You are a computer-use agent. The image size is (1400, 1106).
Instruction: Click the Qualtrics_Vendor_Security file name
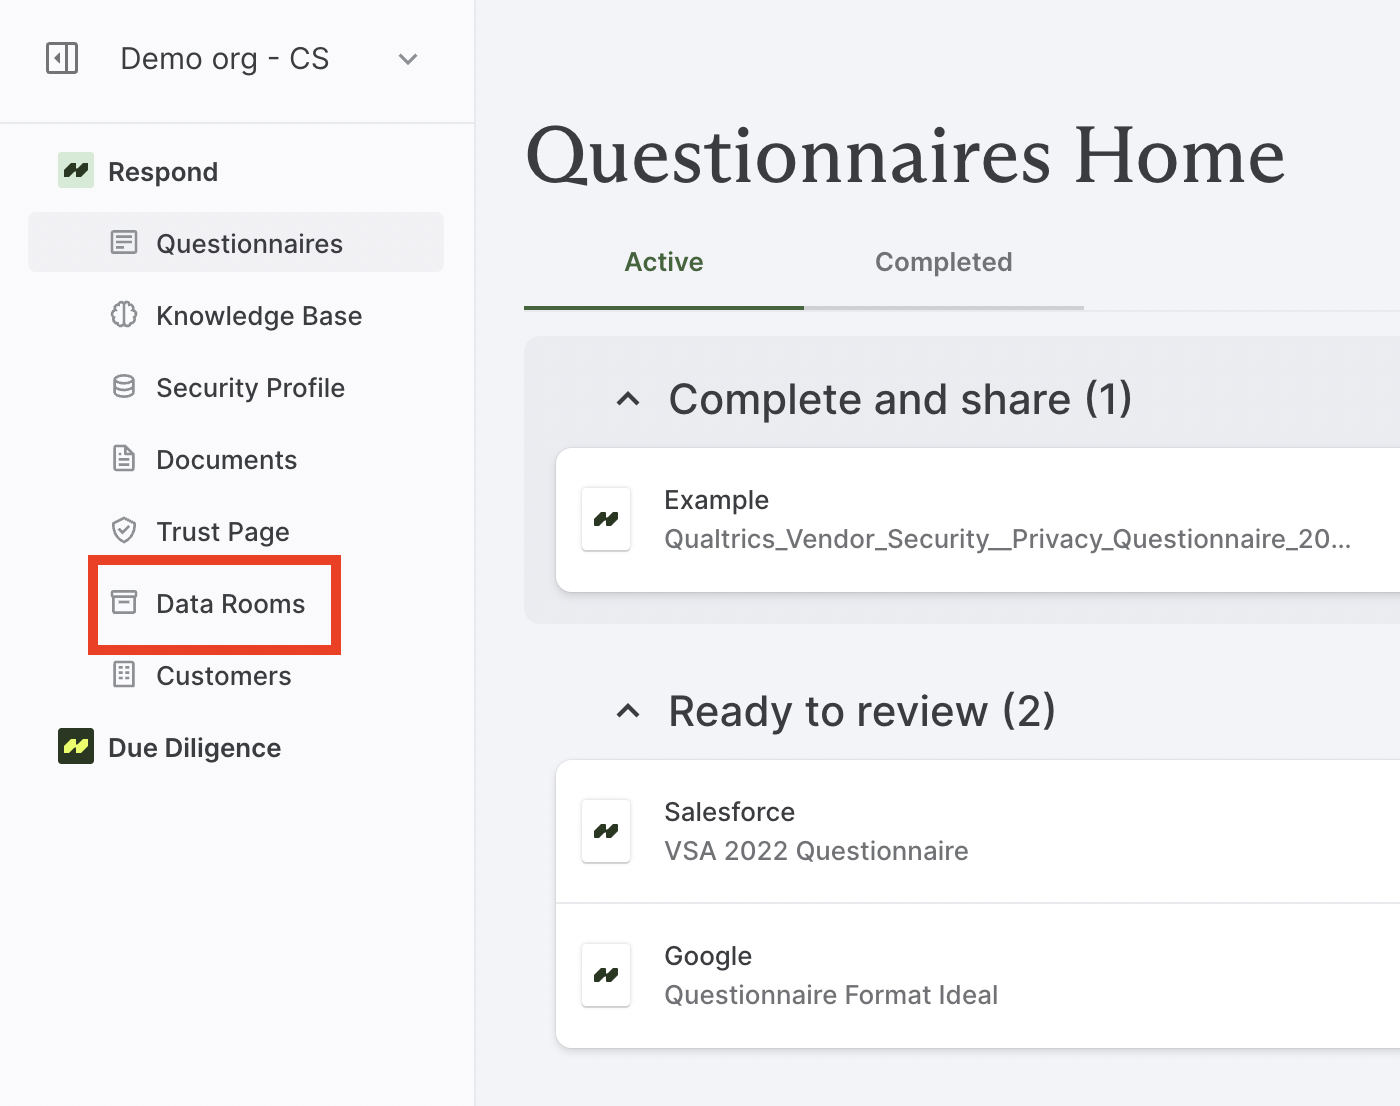1008,539
